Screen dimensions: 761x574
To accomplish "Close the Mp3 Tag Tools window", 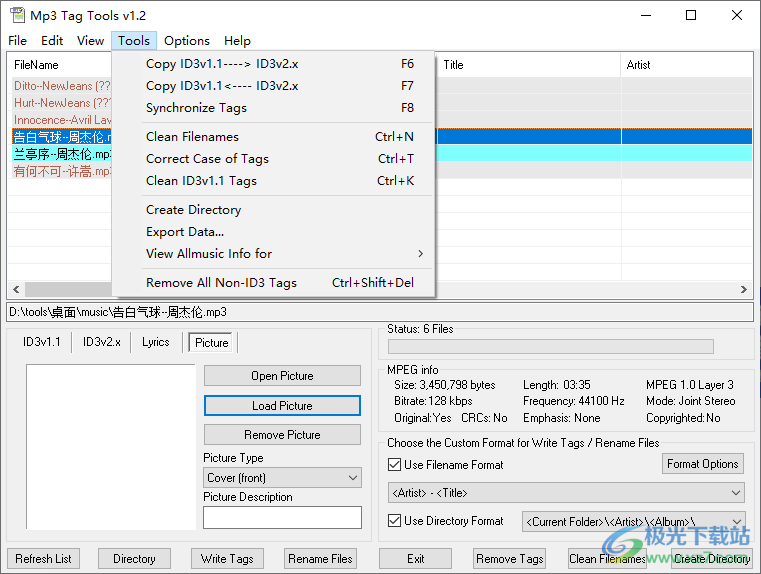I will [737, 16].
